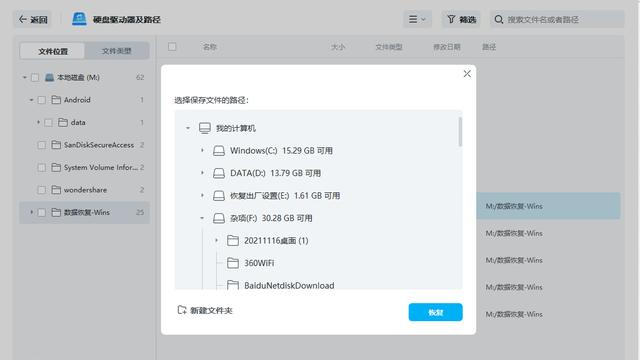
Task: Expand the DATA(D:) drive
Action: (202, 173)
